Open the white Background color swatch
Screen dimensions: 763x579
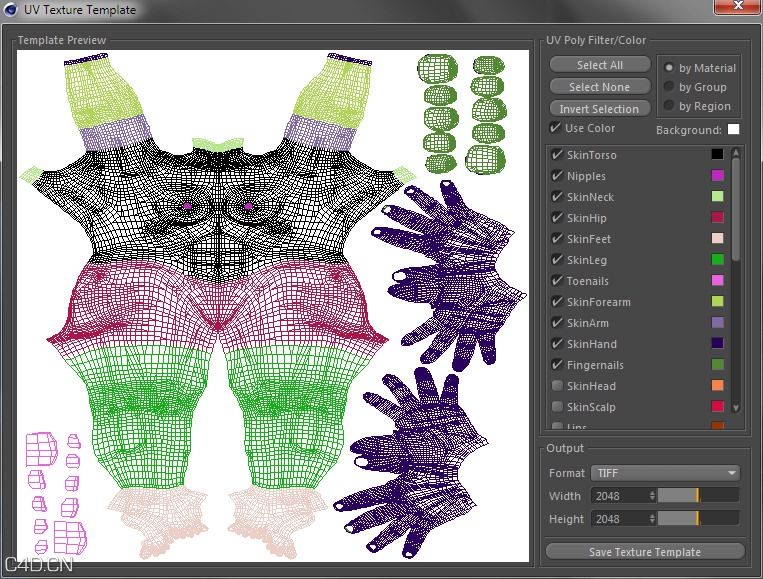[x=733, y=130]
